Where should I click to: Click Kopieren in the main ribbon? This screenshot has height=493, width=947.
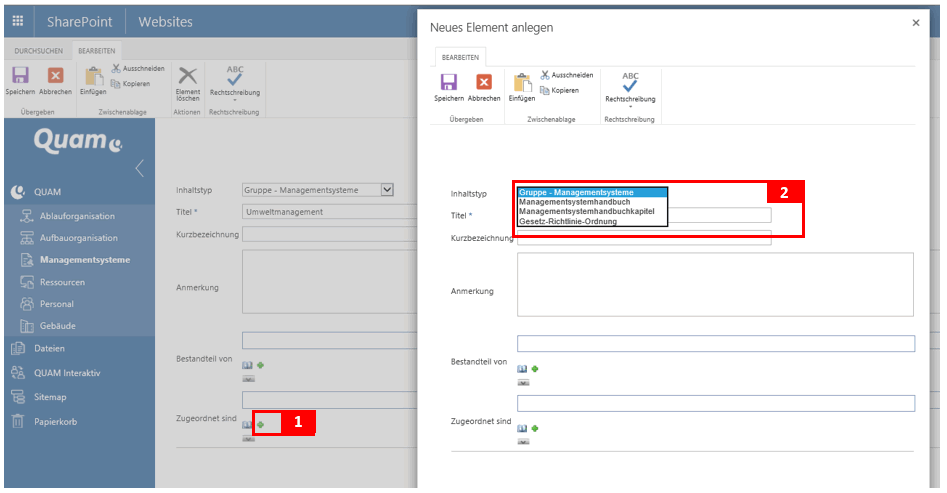[x=130, y=83]
